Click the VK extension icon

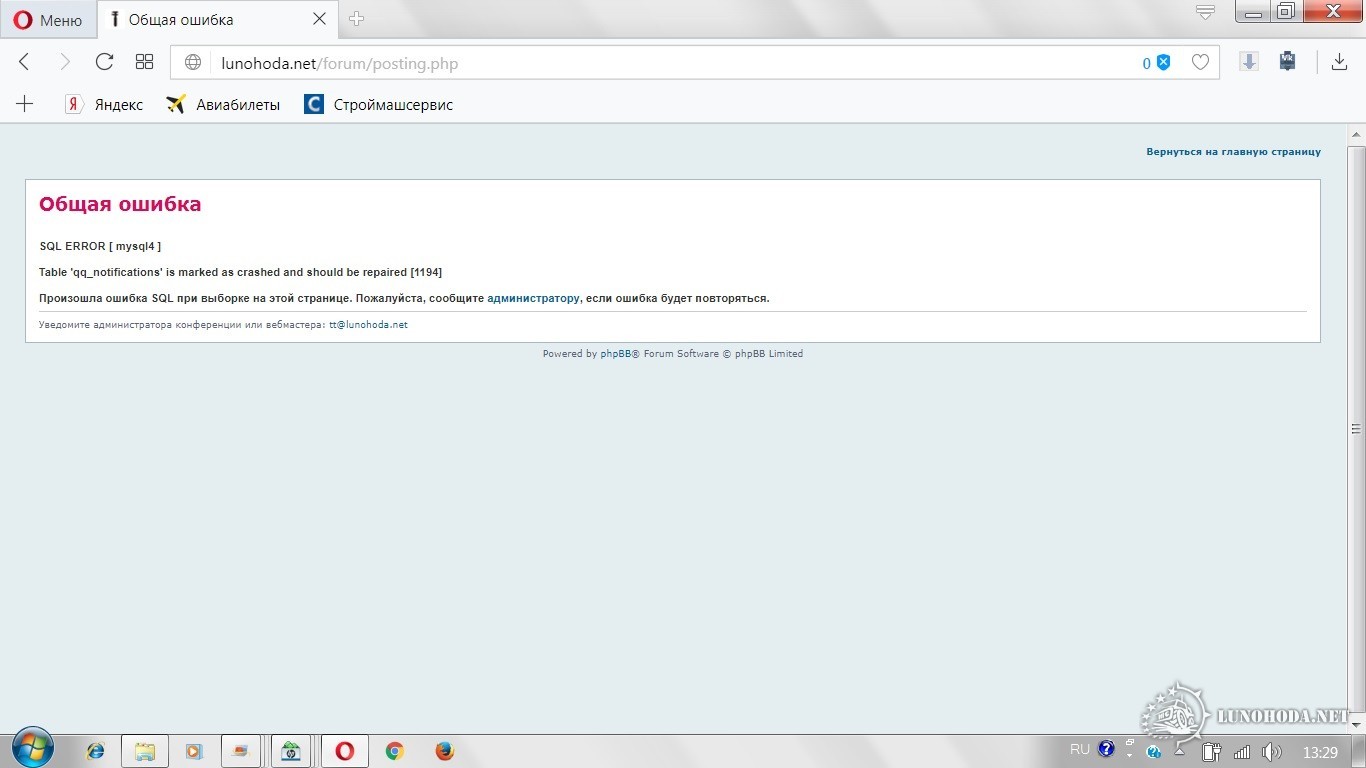point(1288,62)
